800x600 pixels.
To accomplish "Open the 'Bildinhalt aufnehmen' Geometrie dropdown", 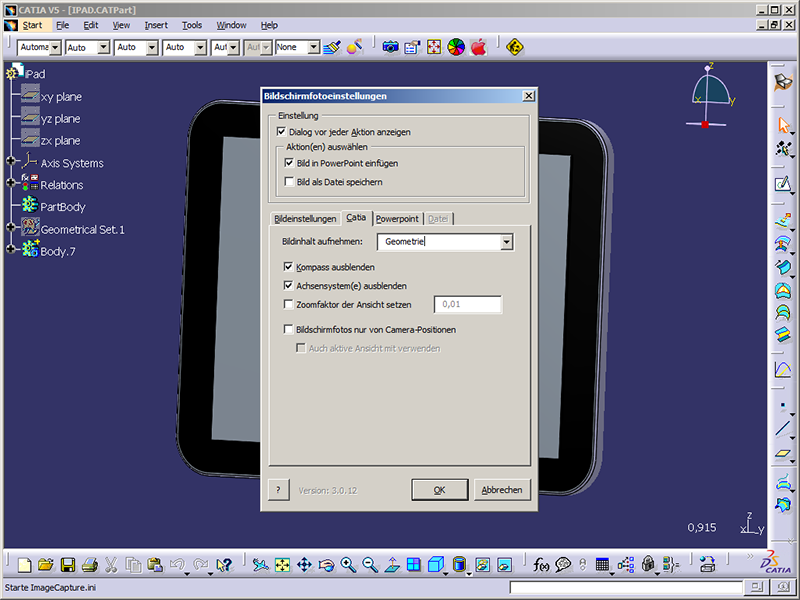I will coord(506,242).
